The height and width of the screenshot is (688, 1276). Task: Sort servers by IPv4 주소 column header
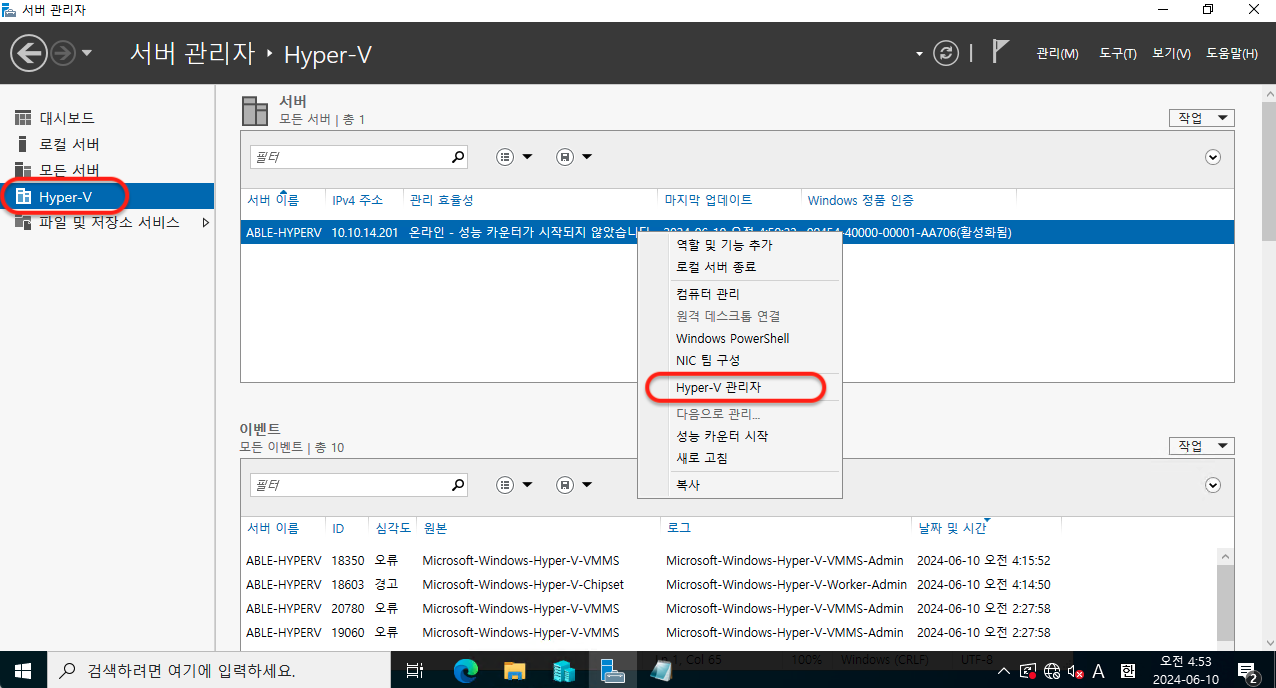(x=357, y=200)
